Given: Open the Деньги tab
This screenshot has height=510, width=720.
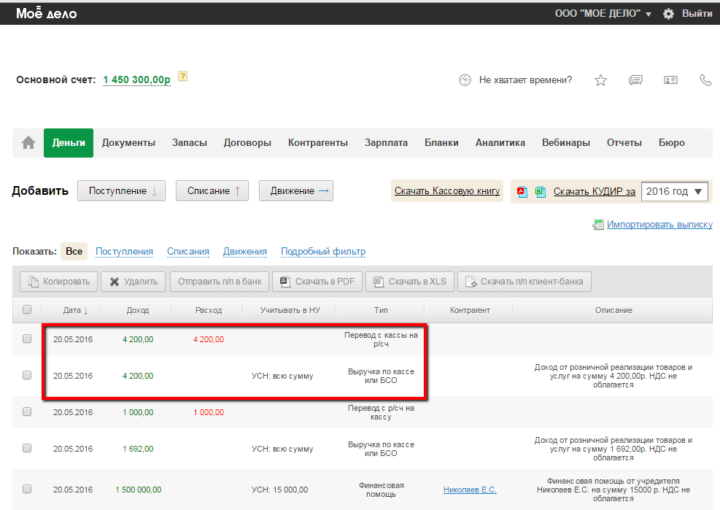Looking at the screenshot, I should tap(68, 143).
